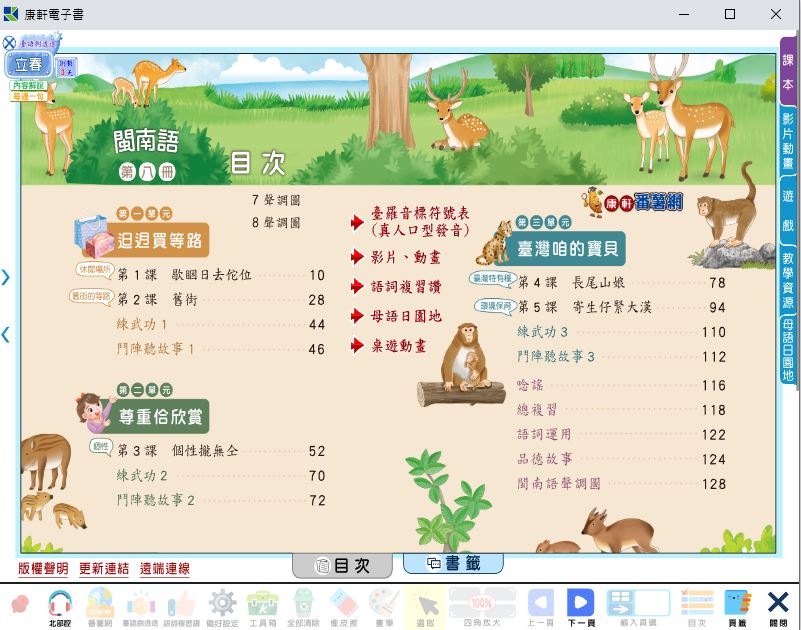Image resolution: width=801 pixels, height=630 pixels.
Task: Open 臺羅音標符號表 link
Action: 420,222
